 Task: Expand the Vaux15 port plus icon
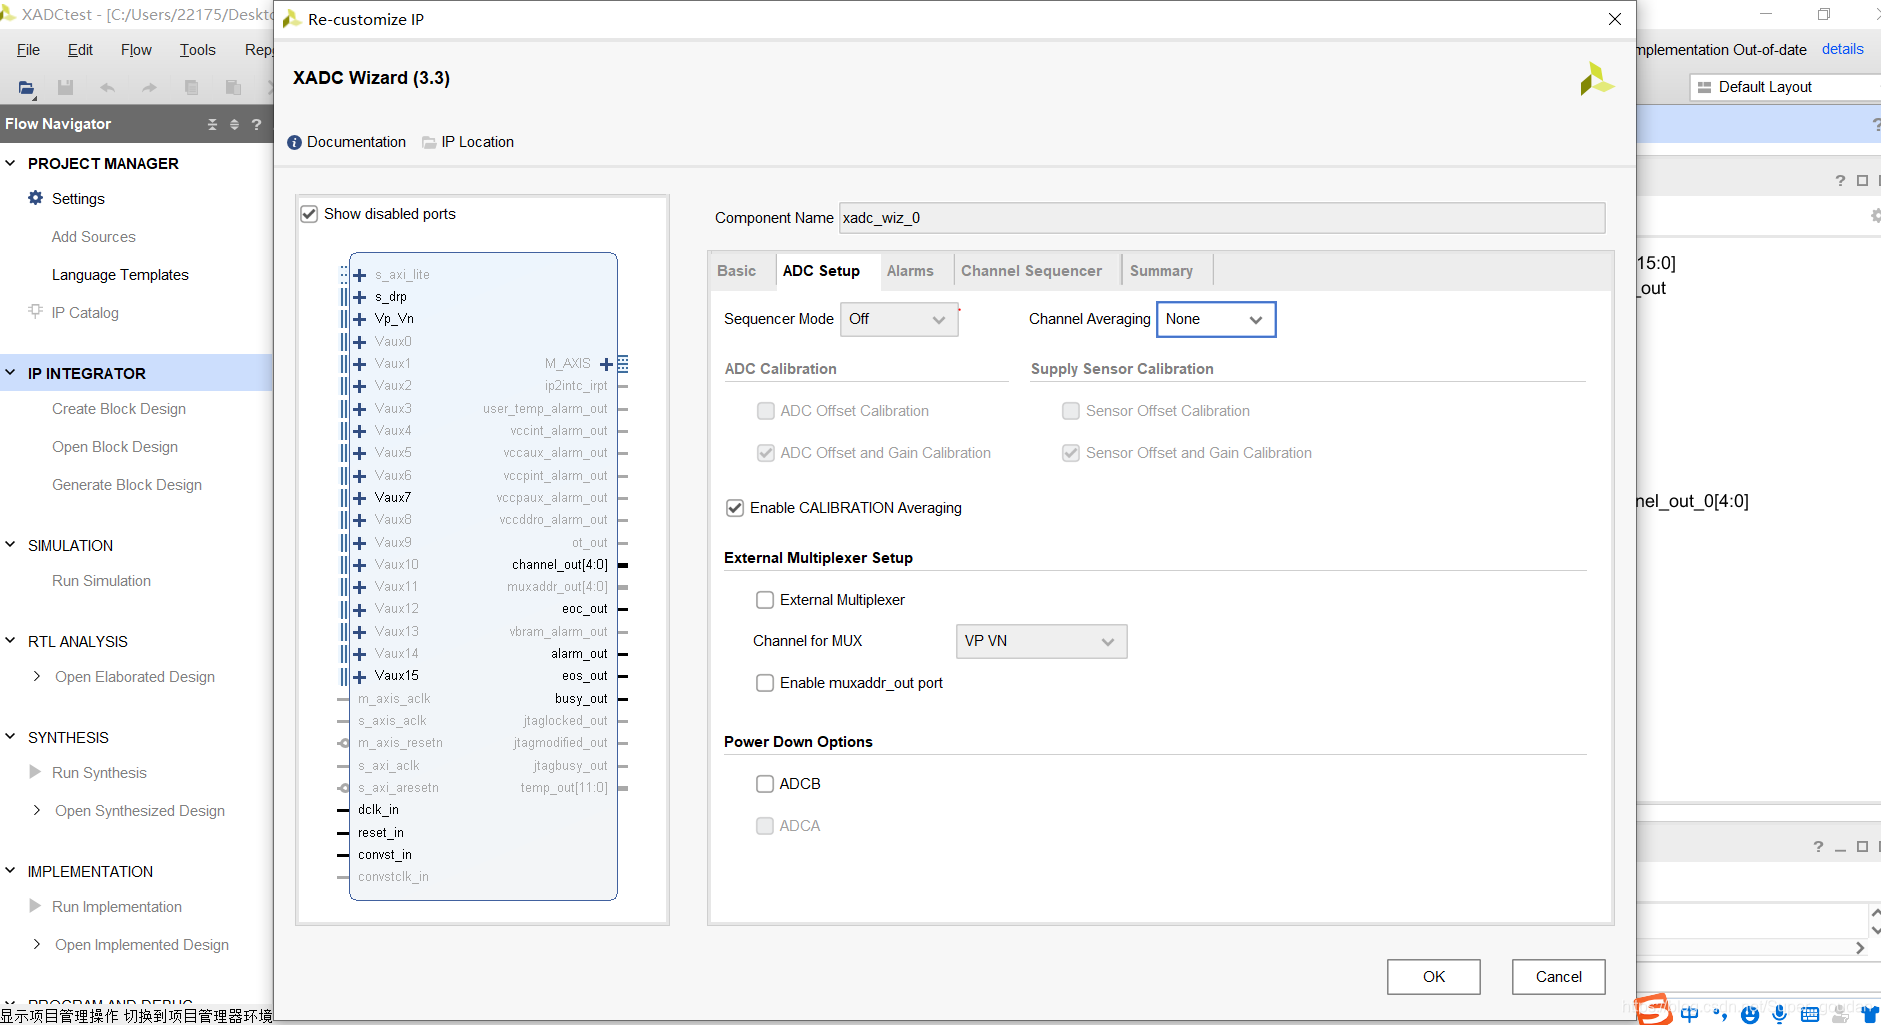click(360, 676)
